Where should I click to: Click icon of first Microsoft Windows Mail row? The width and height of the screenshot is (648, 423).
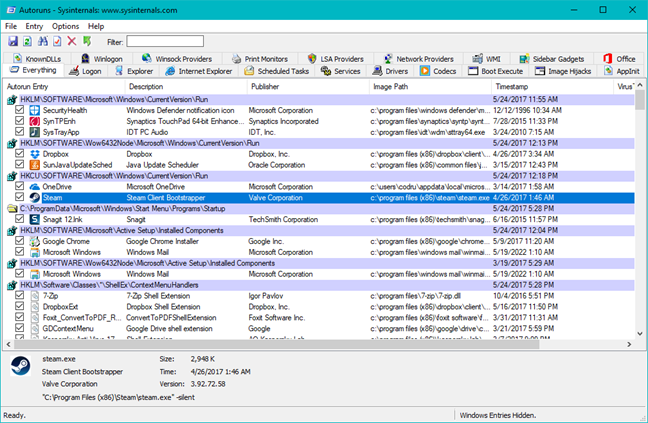[x=35, y=252]
